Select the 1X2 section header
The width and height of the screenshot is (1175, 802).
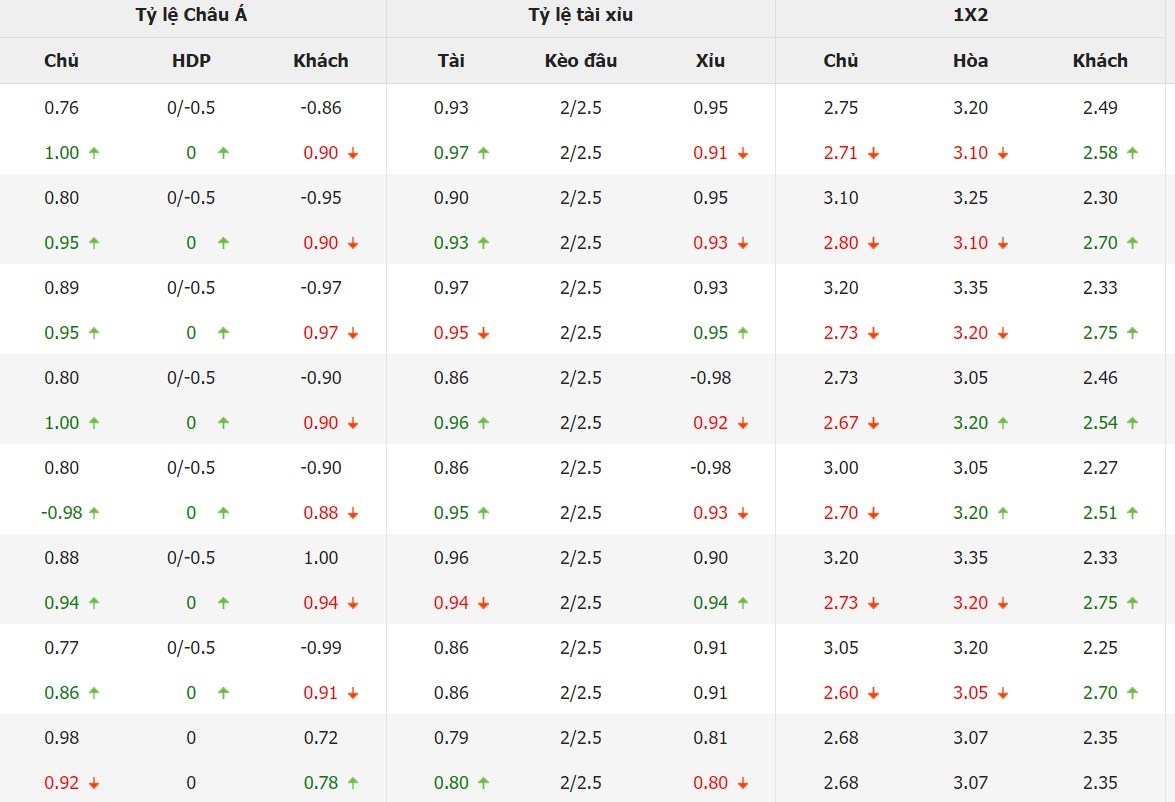[970, 15]
